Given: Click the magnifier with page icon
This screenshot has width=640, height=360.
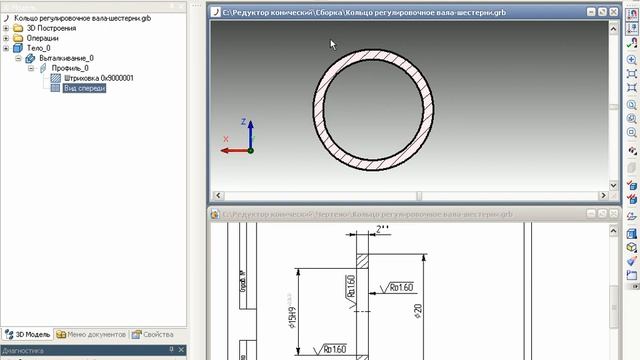Looking at the screenshot, I should (632, 105).
